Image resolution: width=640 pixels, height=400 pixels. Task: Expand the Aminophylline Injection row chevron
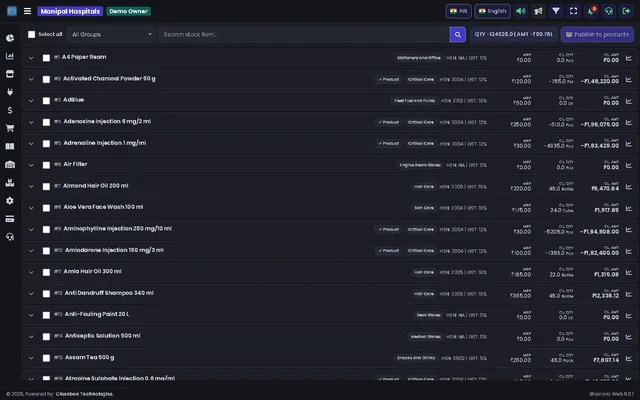tap(31, 229)
